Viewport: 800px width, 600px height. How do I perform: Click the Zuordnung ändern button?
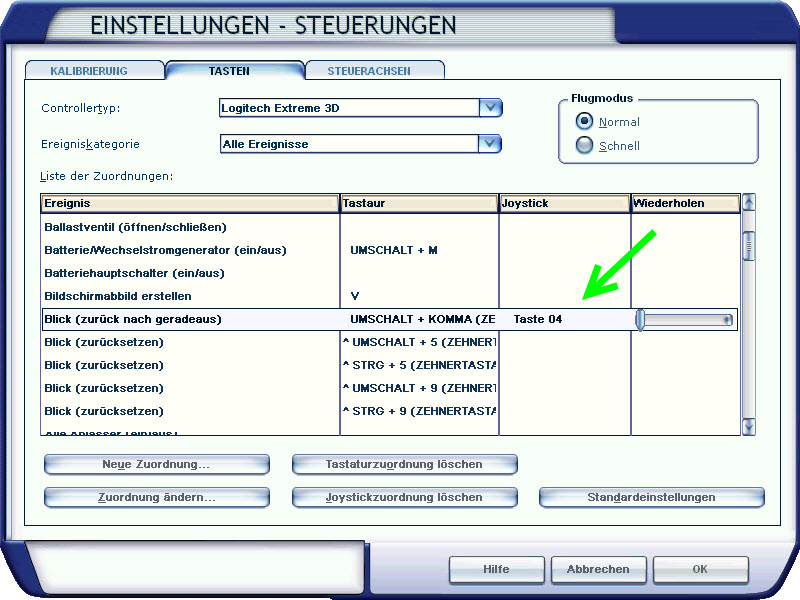coord(157,497)
